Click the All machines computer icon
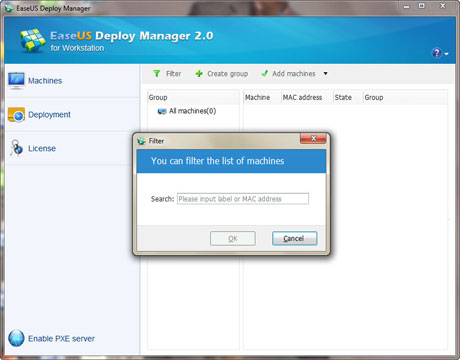460x360 pixels. coord(162,111)
